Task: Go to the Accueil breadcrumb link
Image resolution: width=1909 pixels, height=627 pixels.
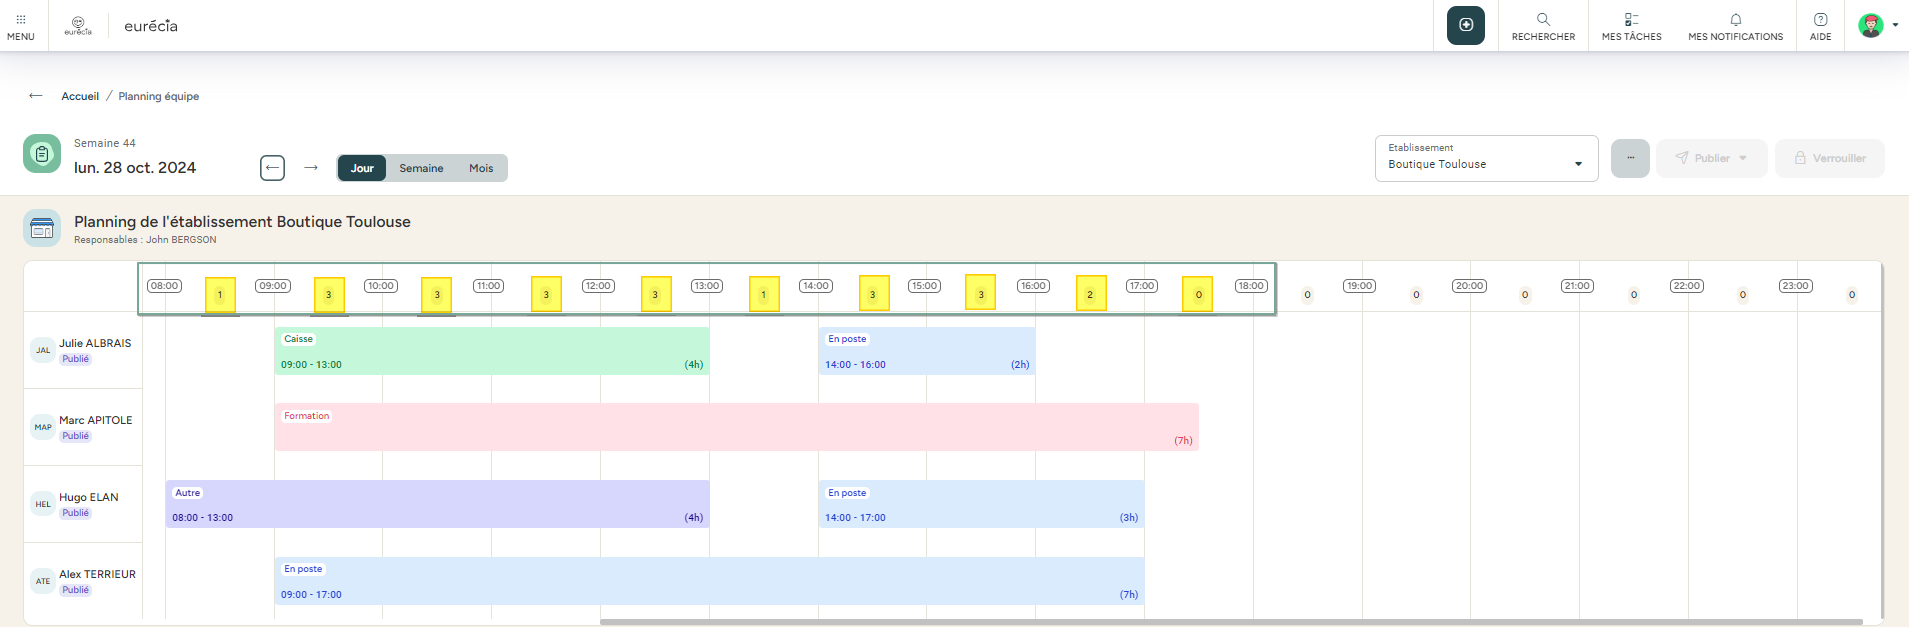Action: point(80,96)
